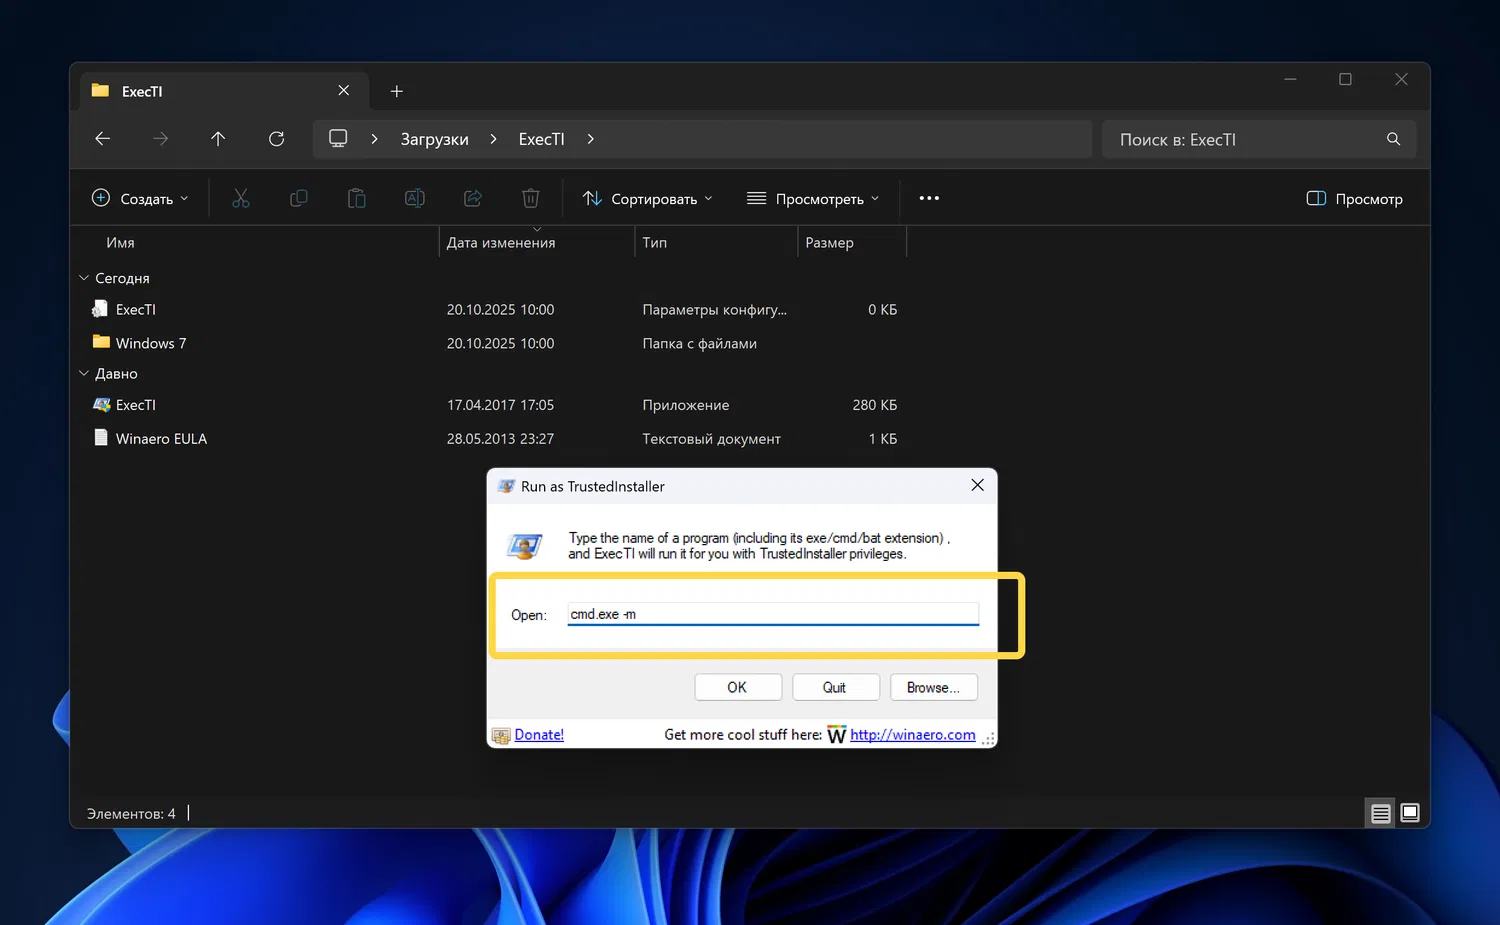Click the Rename icon in toolbar
The width and height of the screenshot is (1500, 925).
pos(414,198)
